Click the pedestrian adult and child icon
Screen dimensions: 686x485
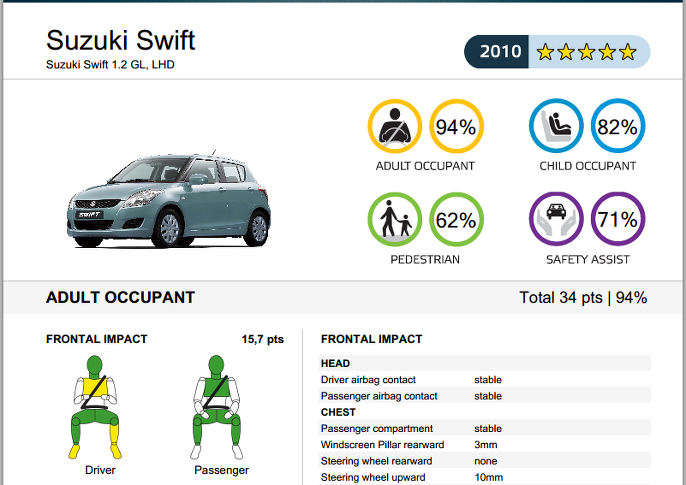pyautogui.click(x=395, y=219)
